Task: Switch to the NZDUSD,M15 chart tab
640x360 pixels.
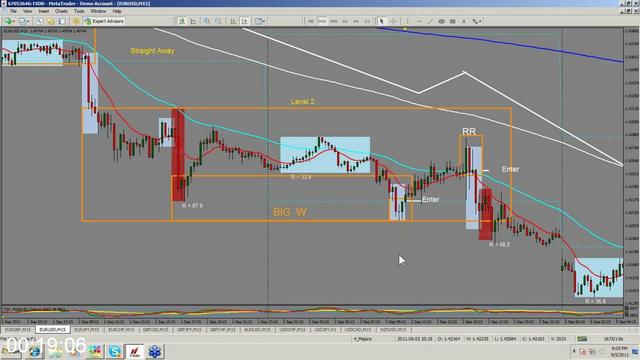Action: click(x=393, y=329)
